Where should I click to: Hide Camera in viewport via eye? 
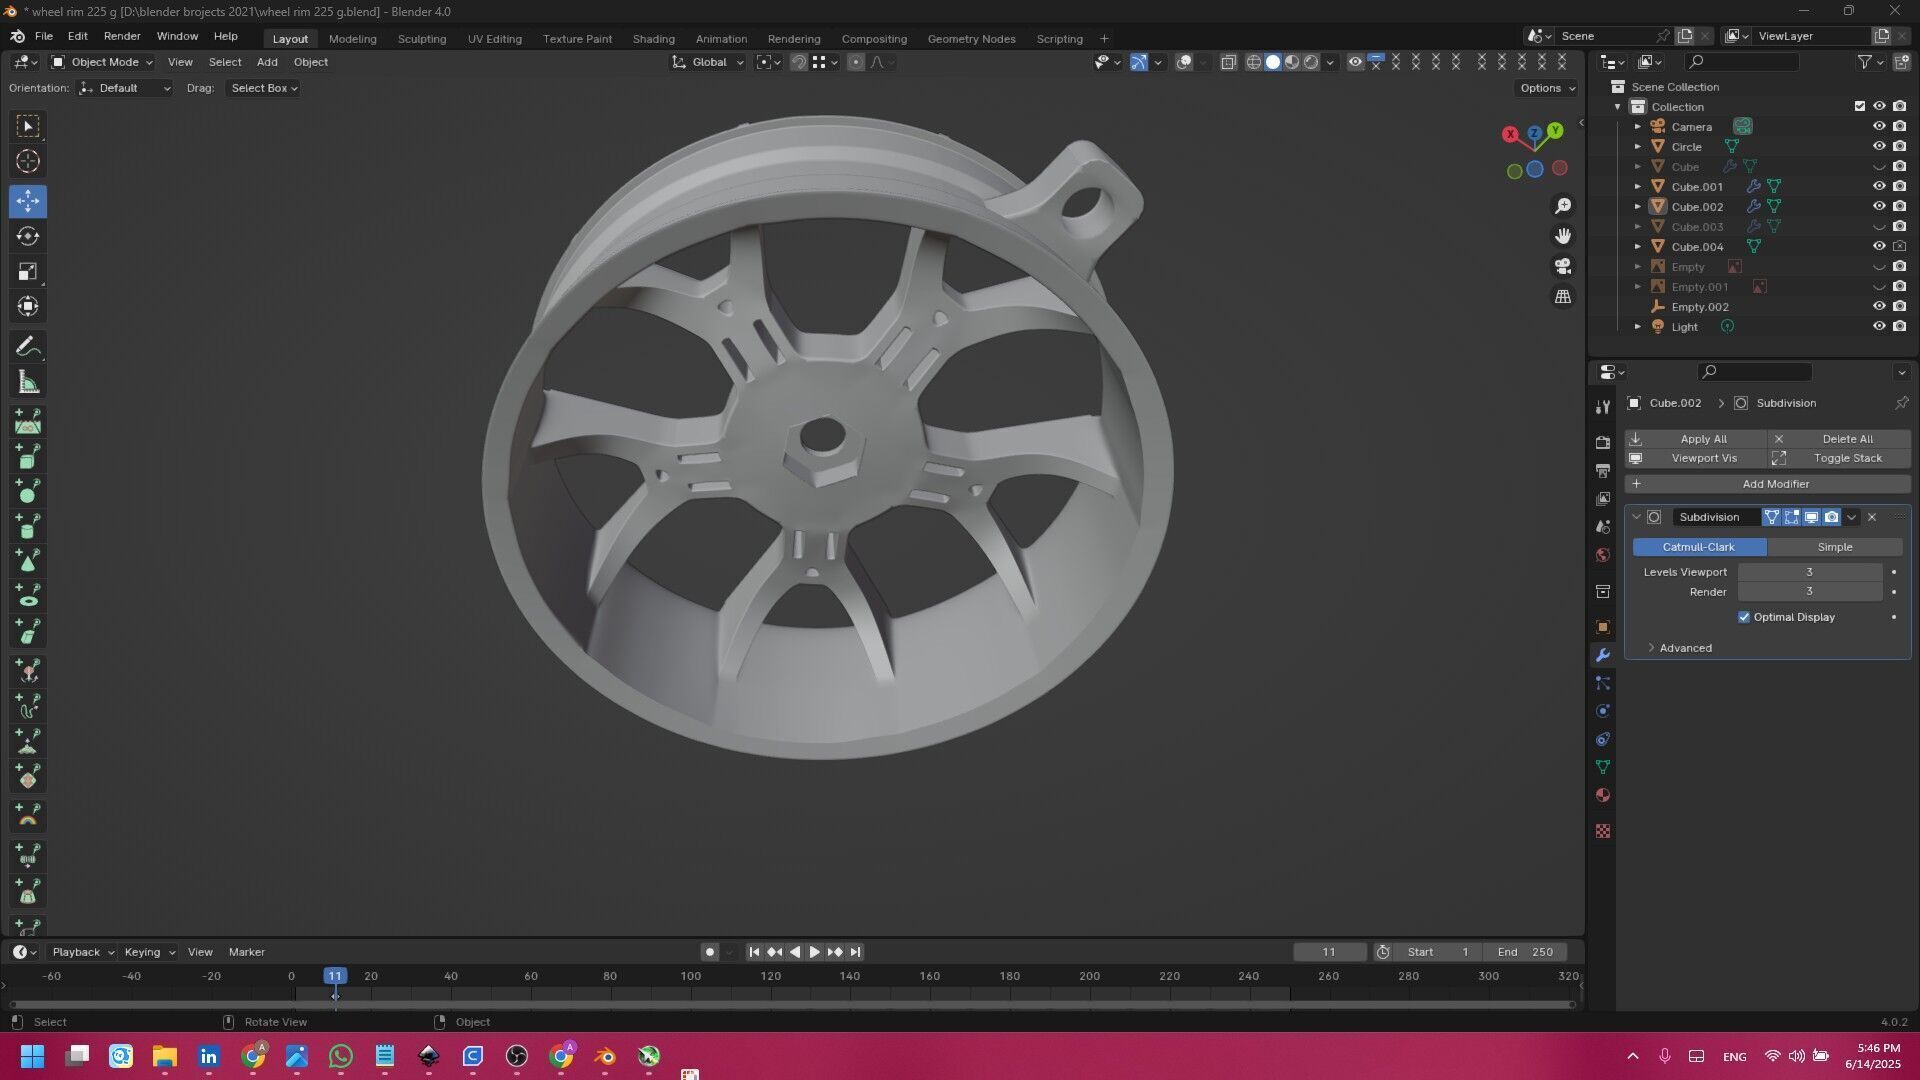[x=1879, y=127]
